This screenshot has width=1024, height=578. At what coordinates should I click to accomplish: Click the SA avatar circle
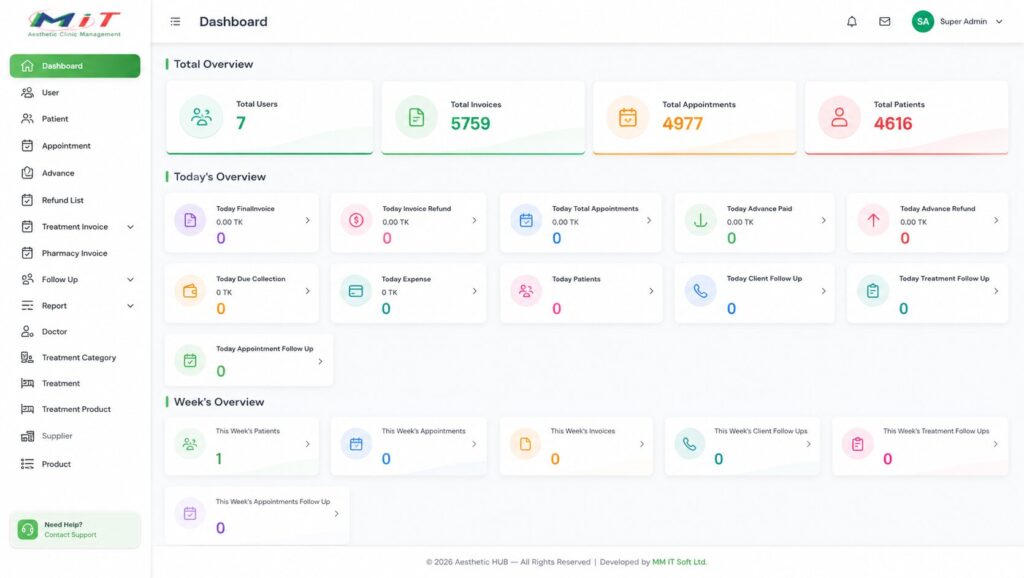click(923, 22)
